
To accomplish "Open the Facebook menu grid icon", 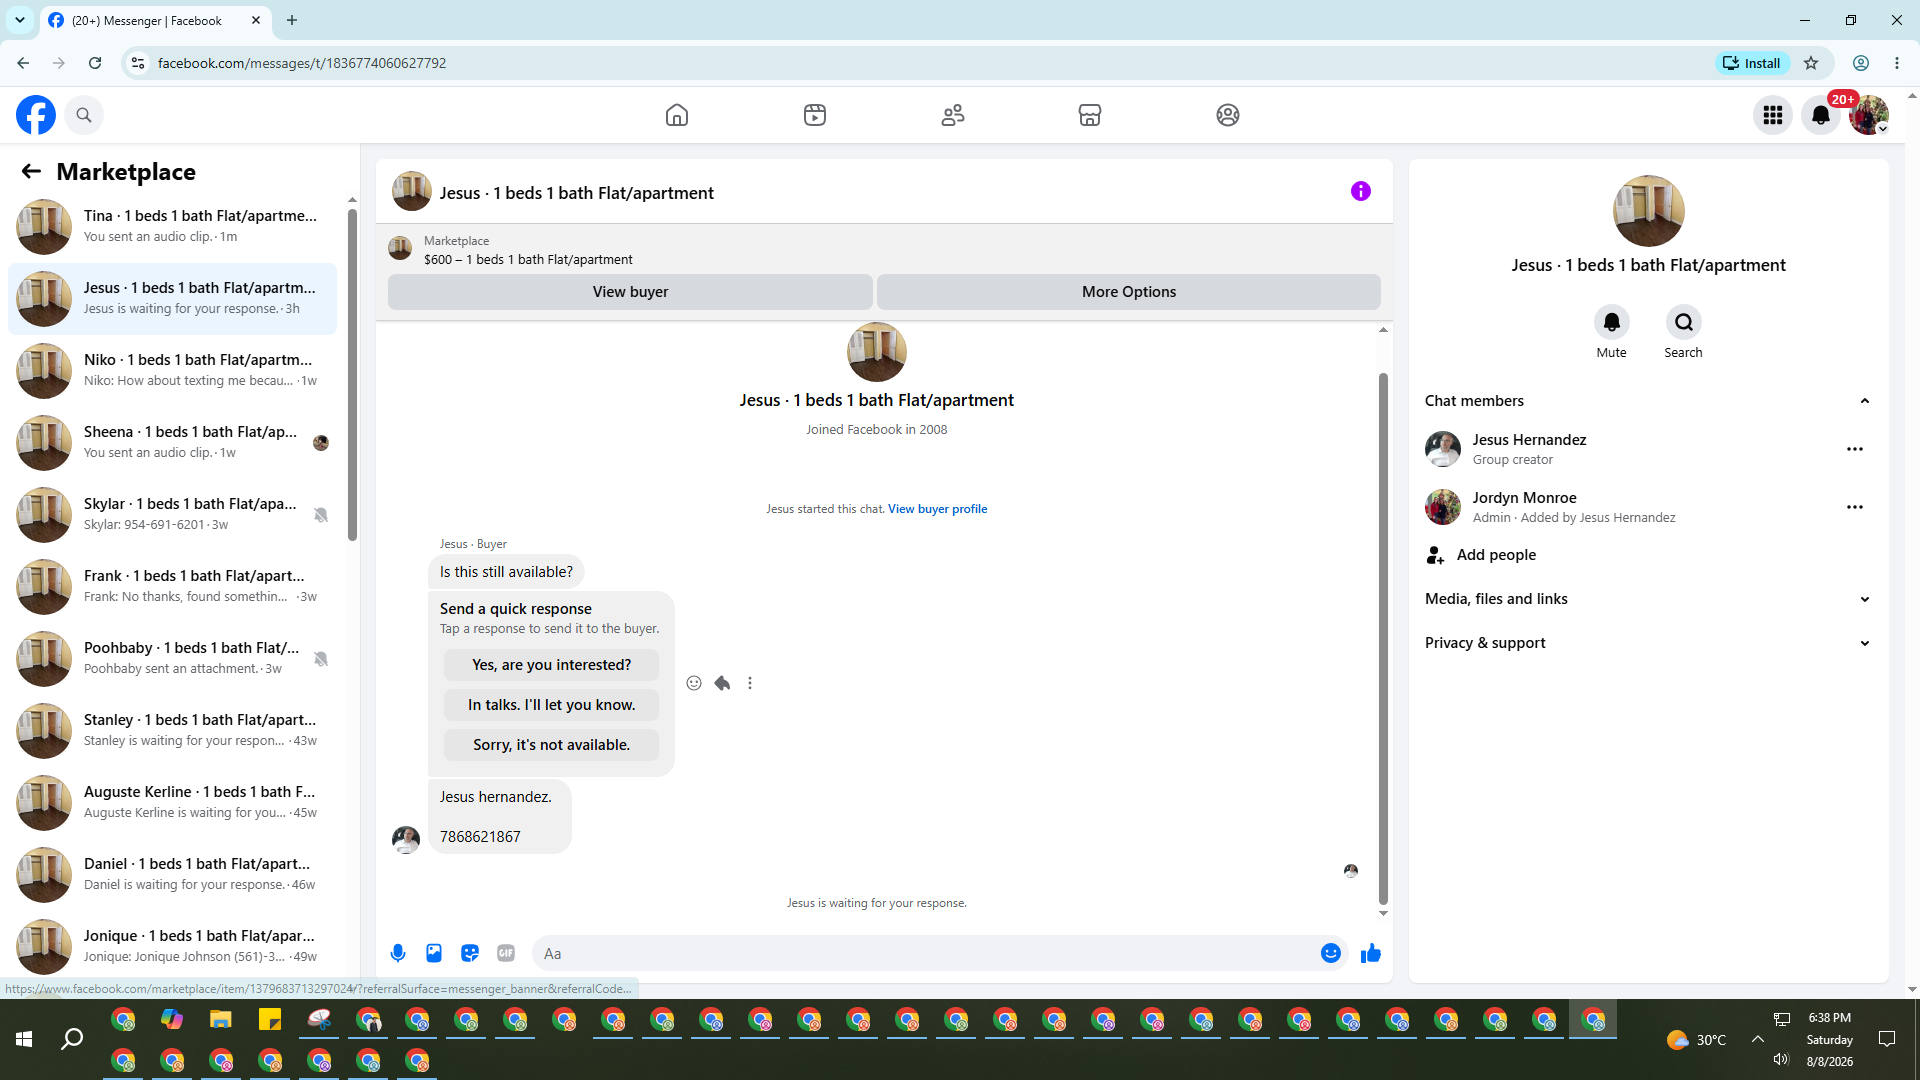I will tap(1773, 115).
